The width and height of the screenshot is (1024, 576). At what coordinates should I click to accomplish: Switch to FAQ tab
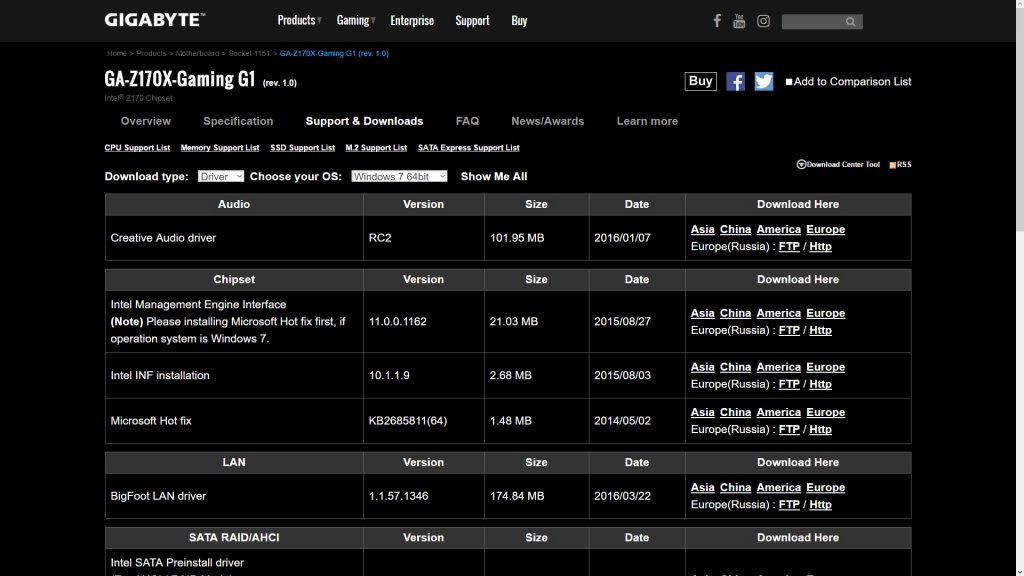(467, 121)
